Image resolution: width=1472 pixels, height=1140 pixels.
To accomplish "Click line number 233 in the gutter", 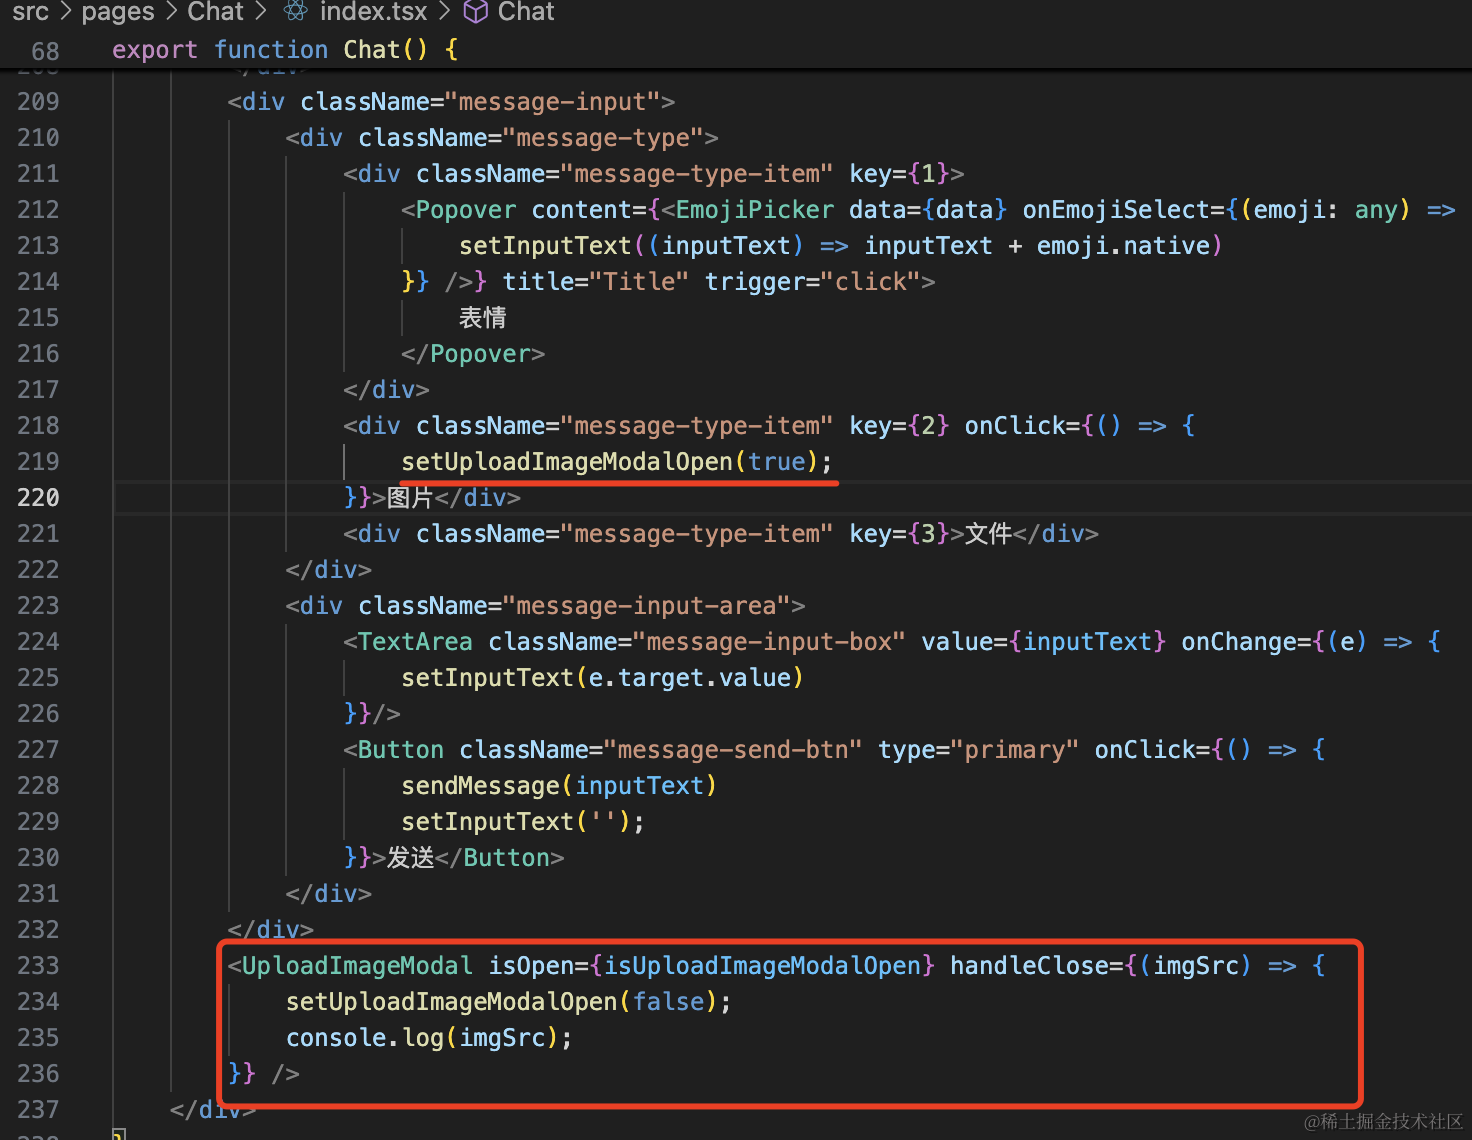I will tap(38, 966).
